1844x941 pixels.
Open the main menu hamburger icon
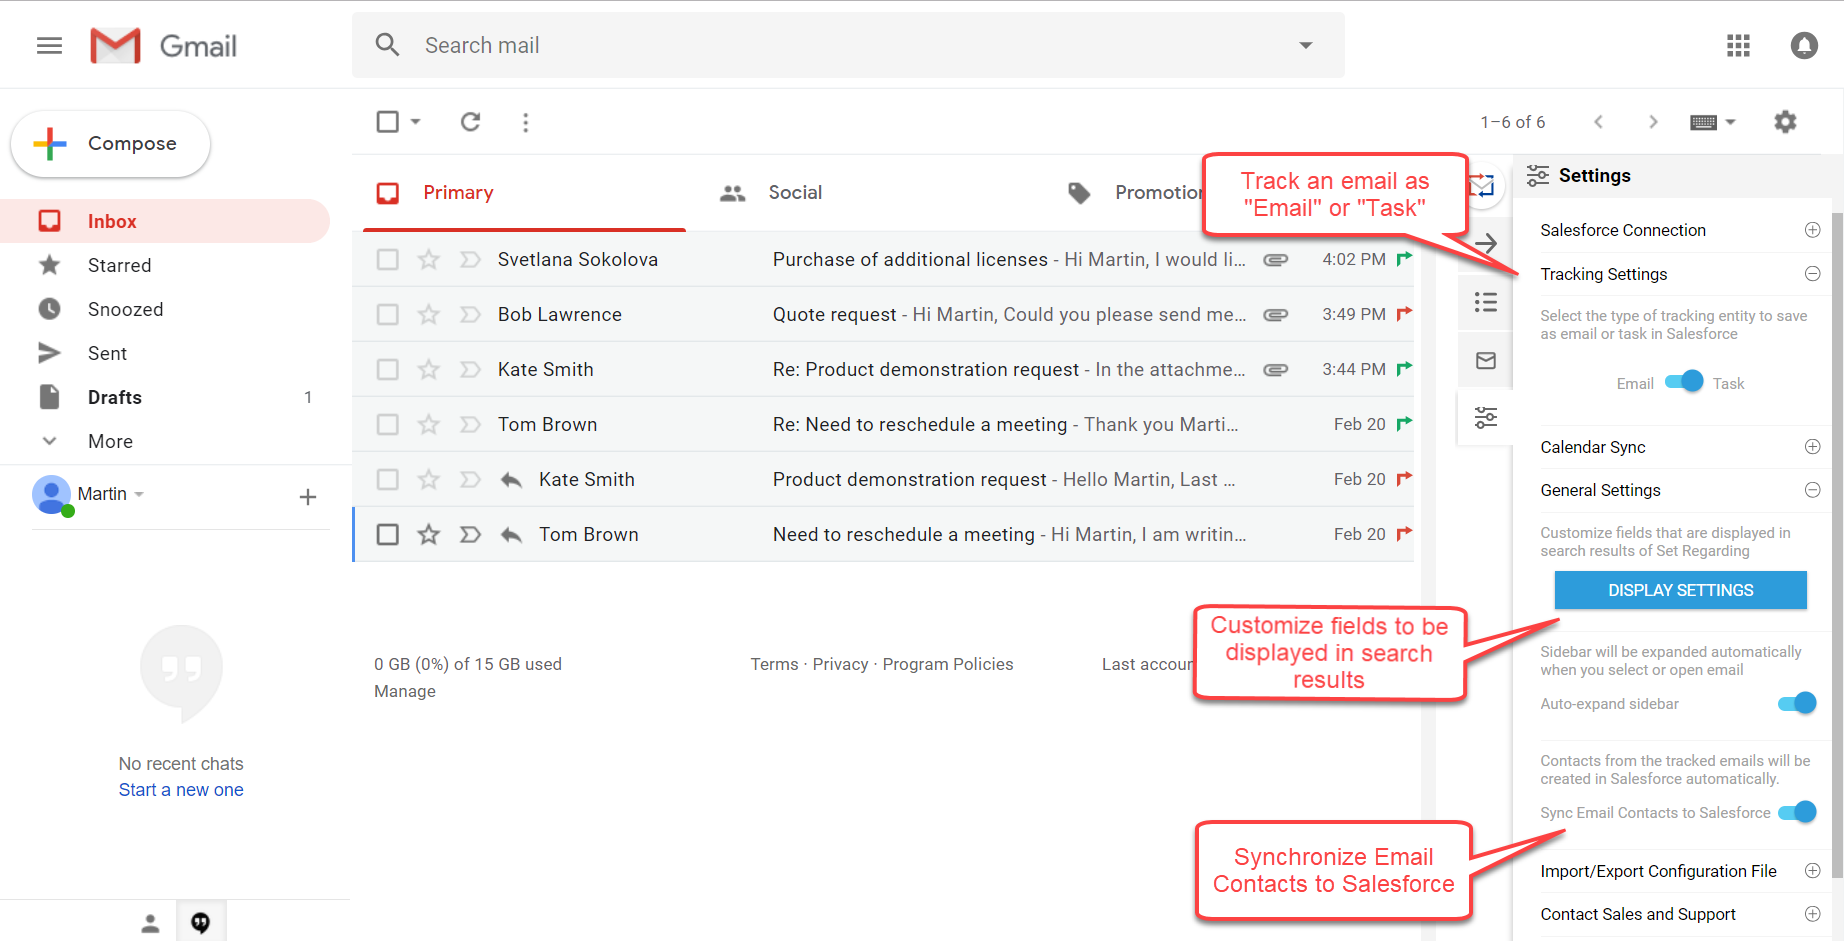(49, 46)
